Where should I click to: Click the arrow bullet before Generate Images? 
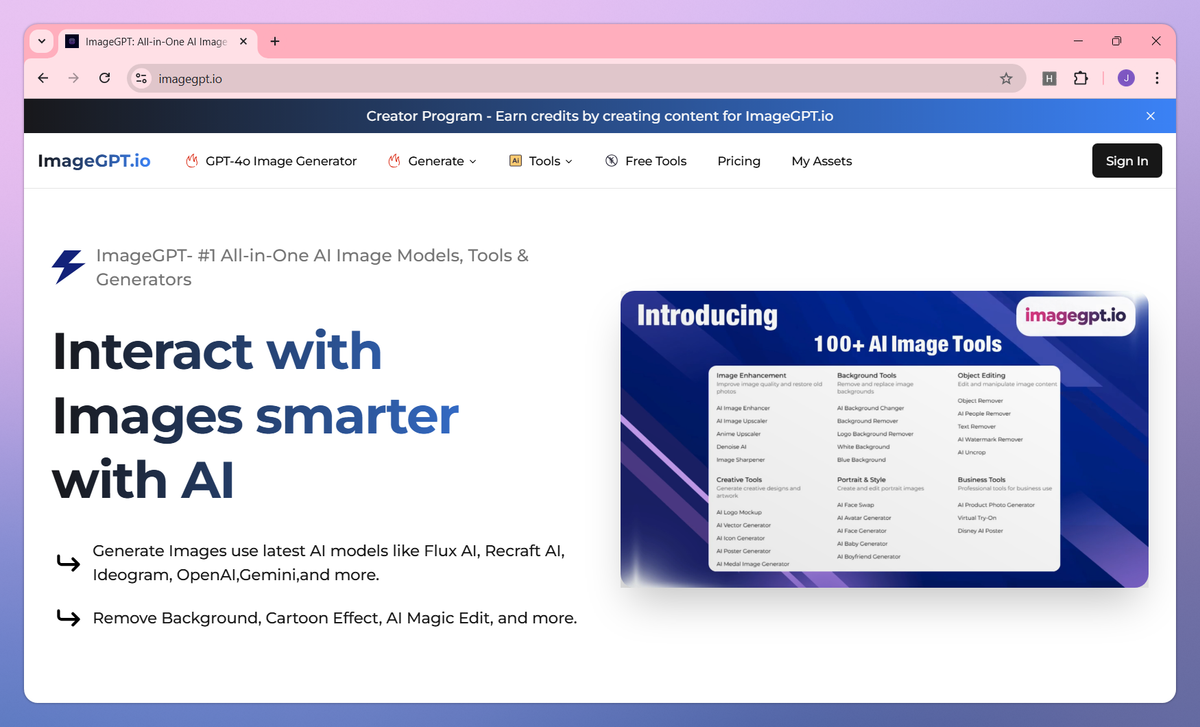tap(68, 565)
